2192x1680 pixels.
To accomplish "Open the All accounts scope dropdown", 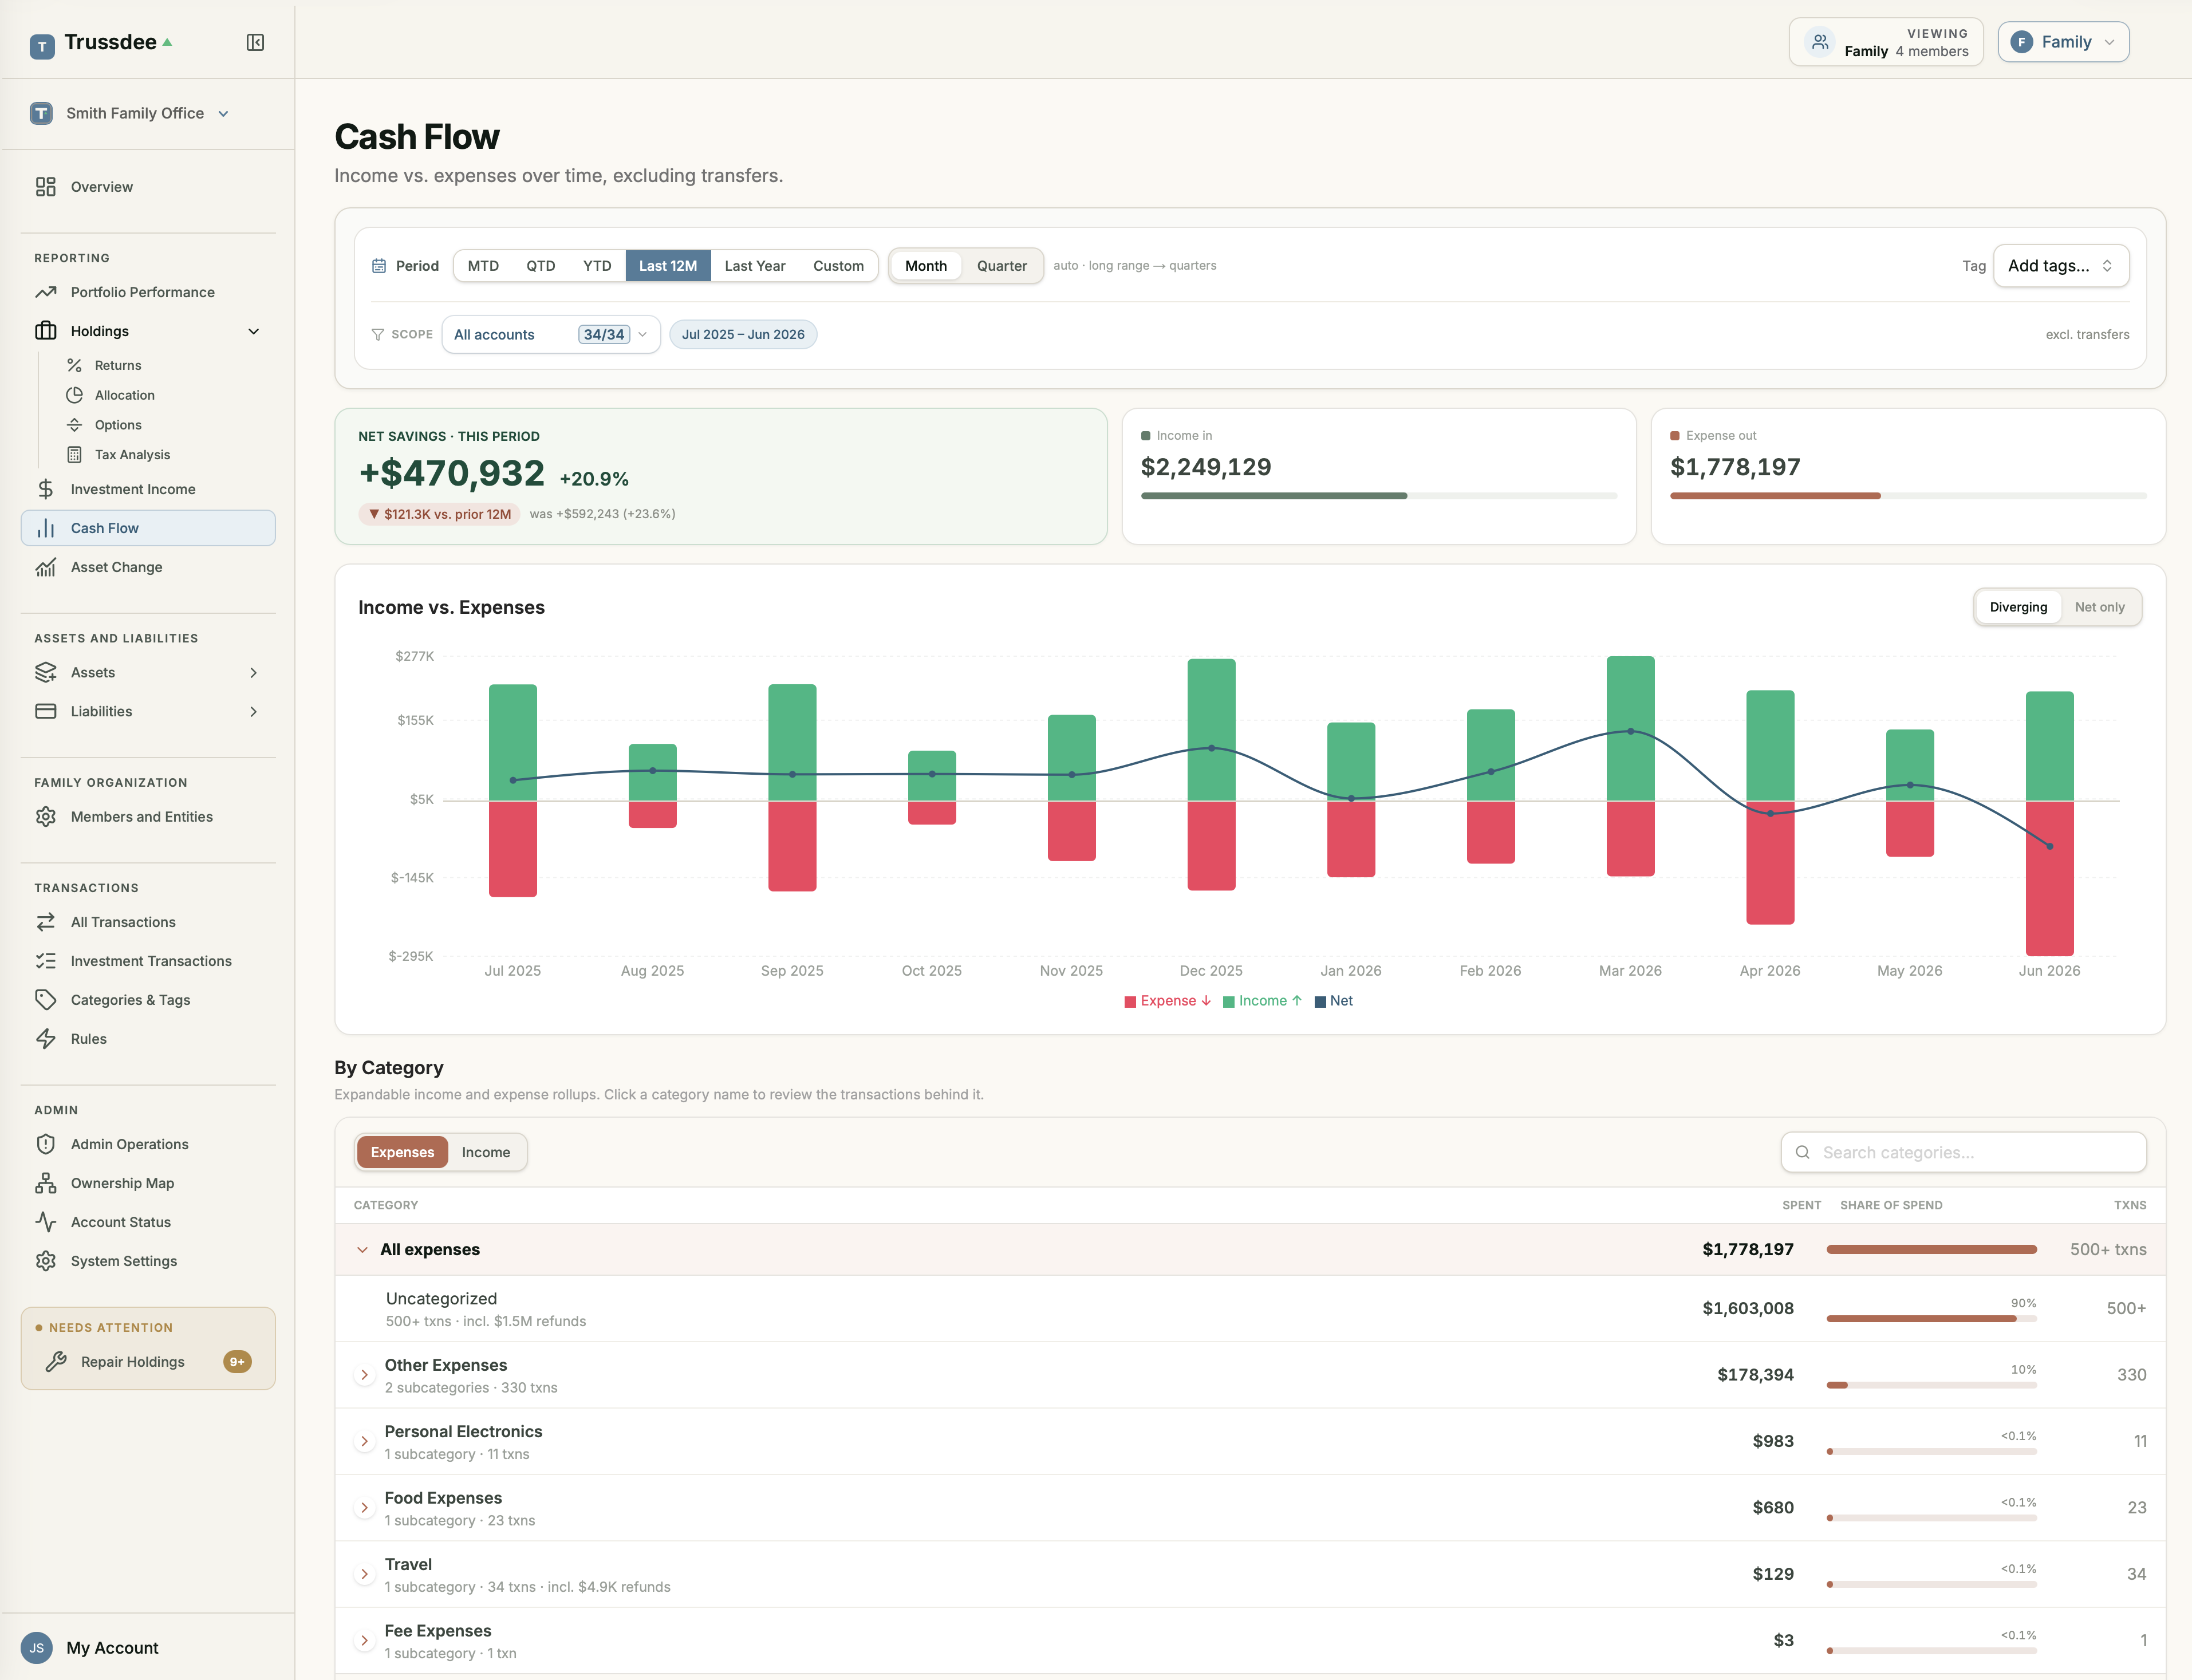I will click(551, 334).
